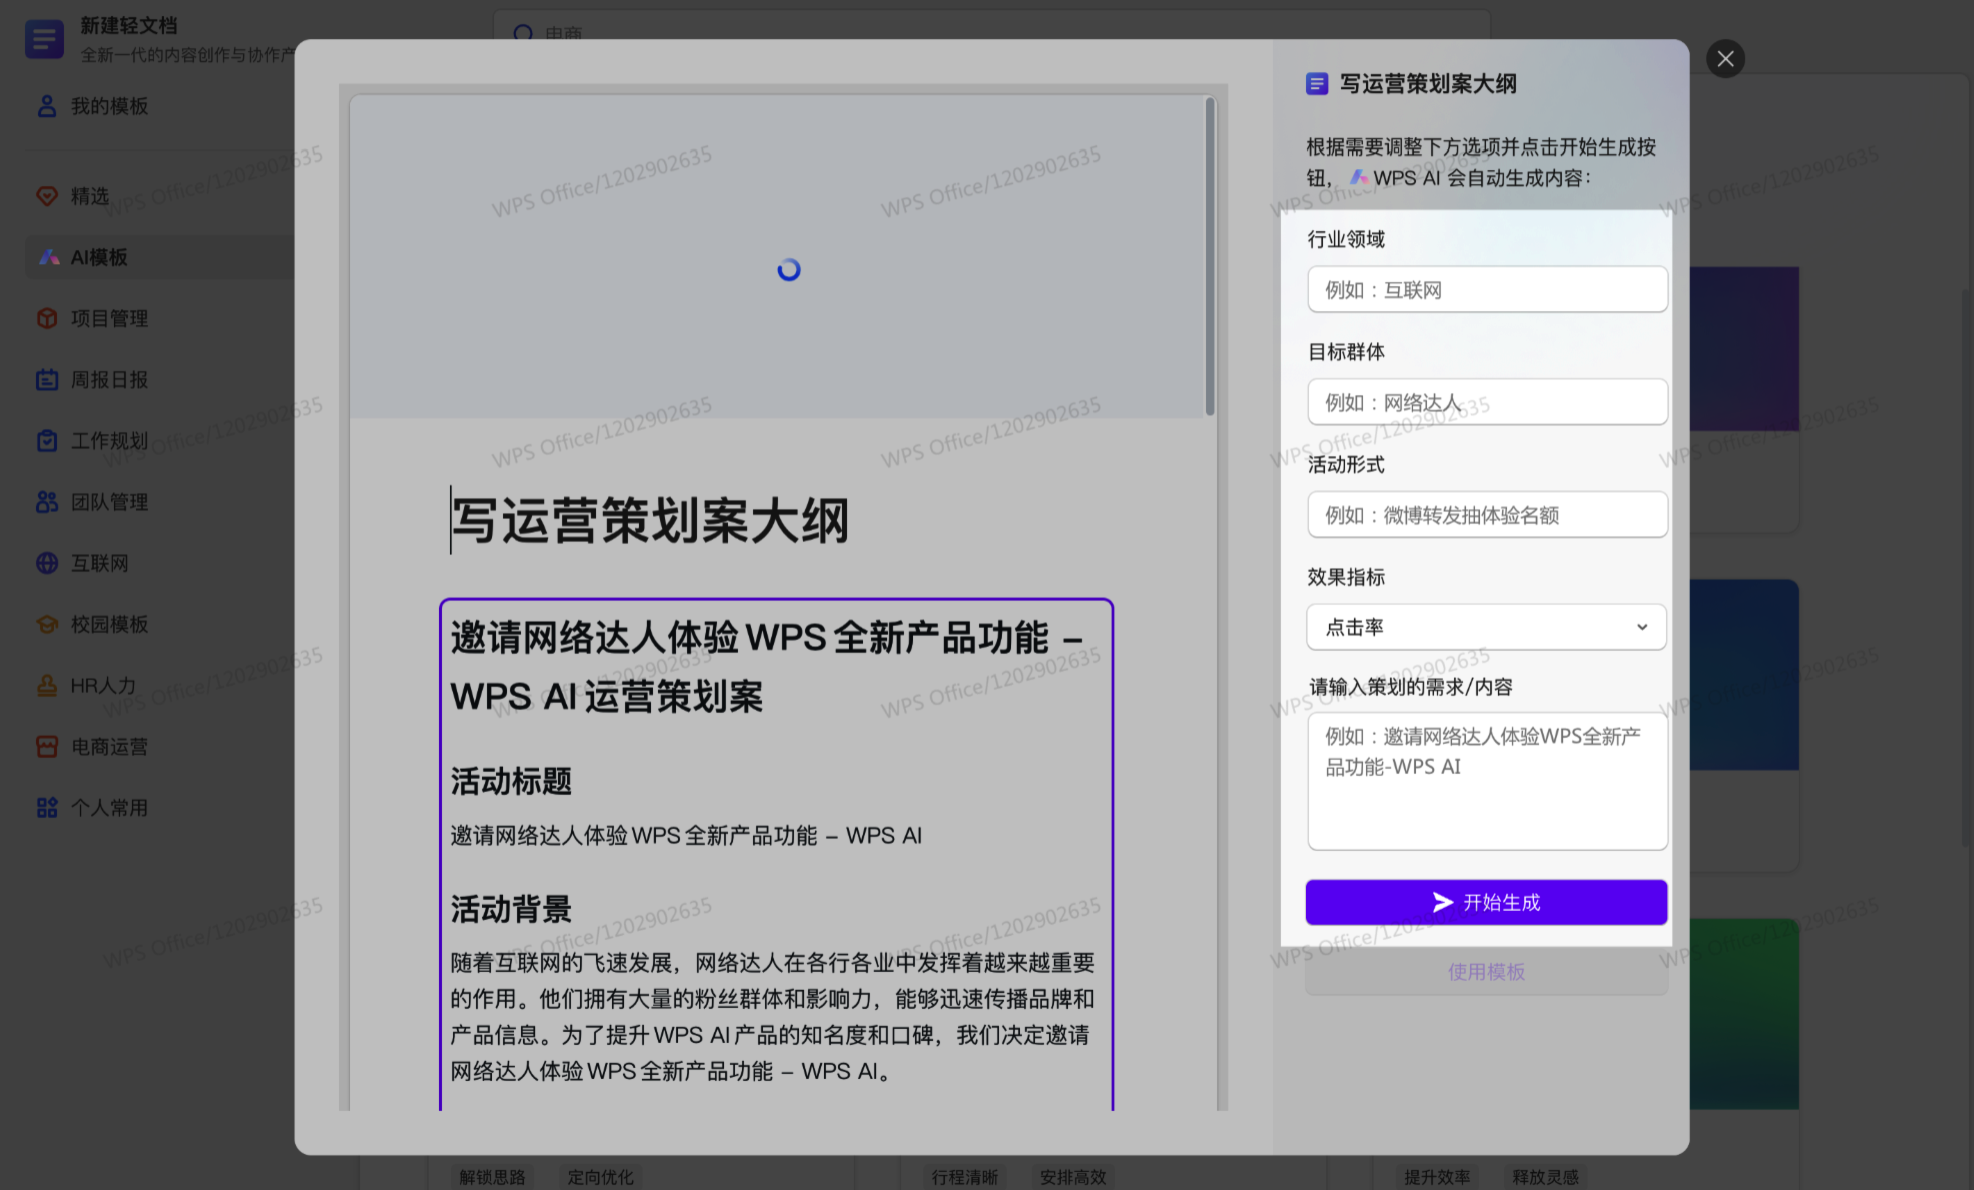
Task: Click the 互联网 globe icon
Action: (47, 563)
